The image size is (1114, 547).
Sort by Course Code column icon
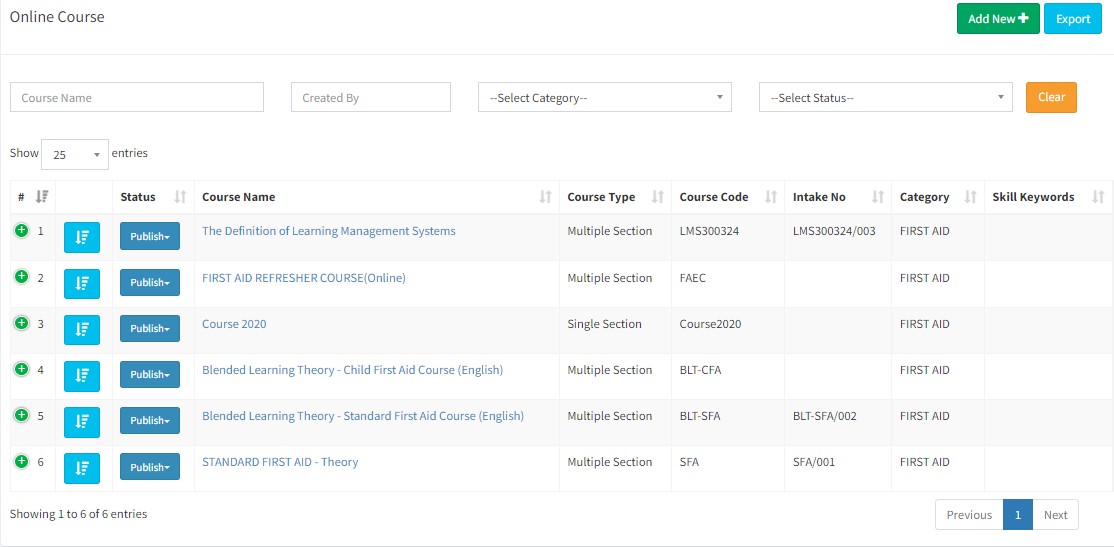click(x=770, y=197)
